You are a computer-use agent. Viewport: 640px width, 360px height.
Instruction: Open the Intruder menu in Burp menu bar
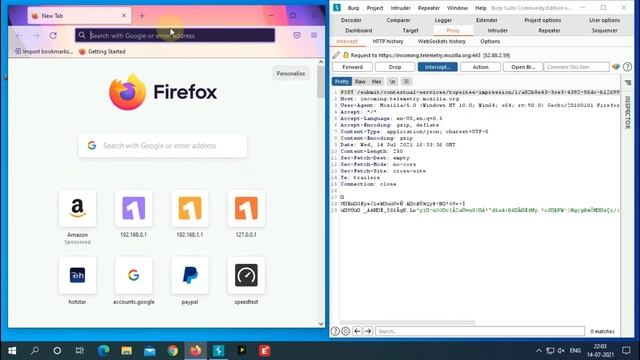pyautogui.click(x=400, y=8)
